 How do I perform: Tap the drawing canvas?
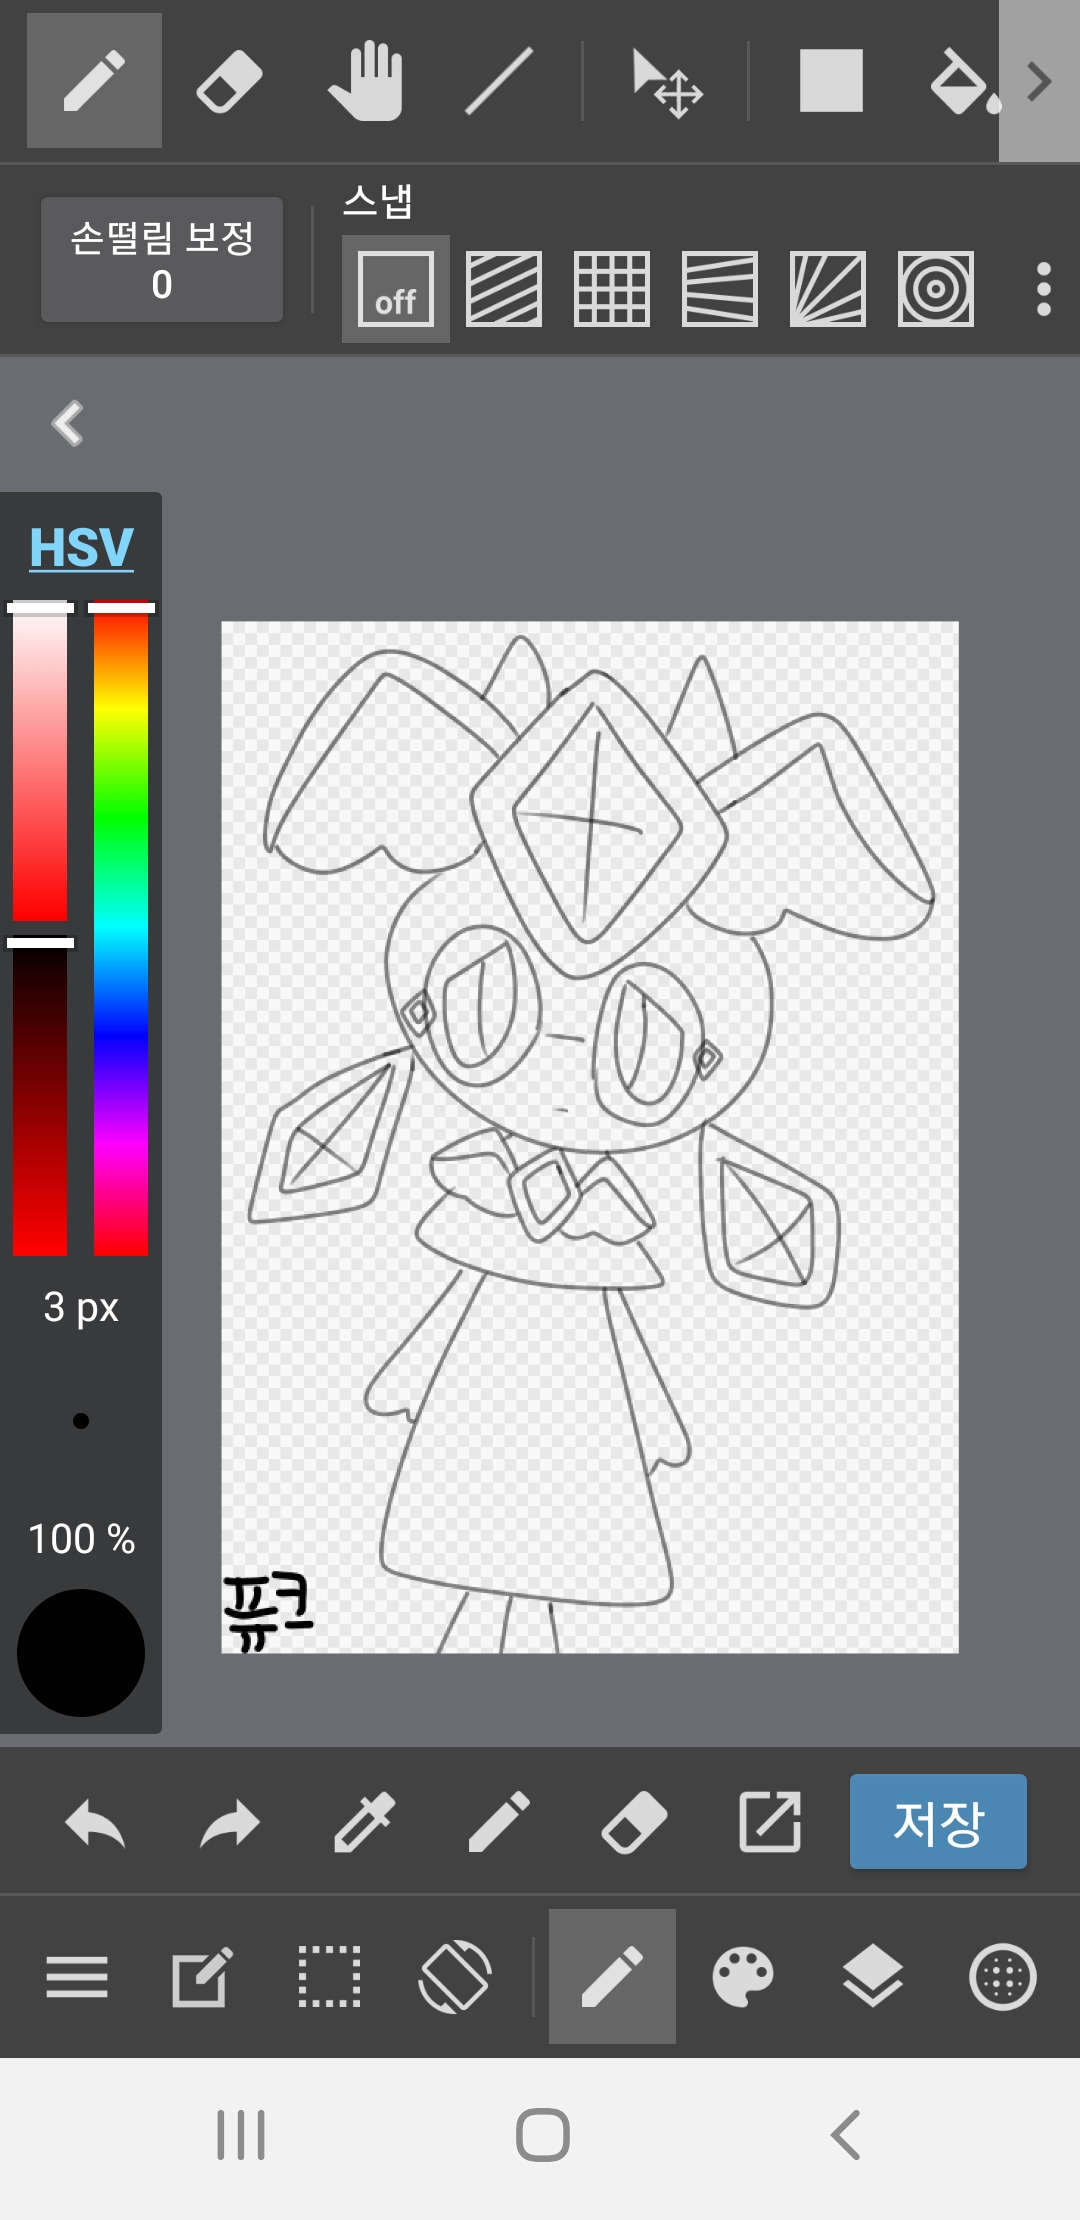click(x=590, y=1137)
